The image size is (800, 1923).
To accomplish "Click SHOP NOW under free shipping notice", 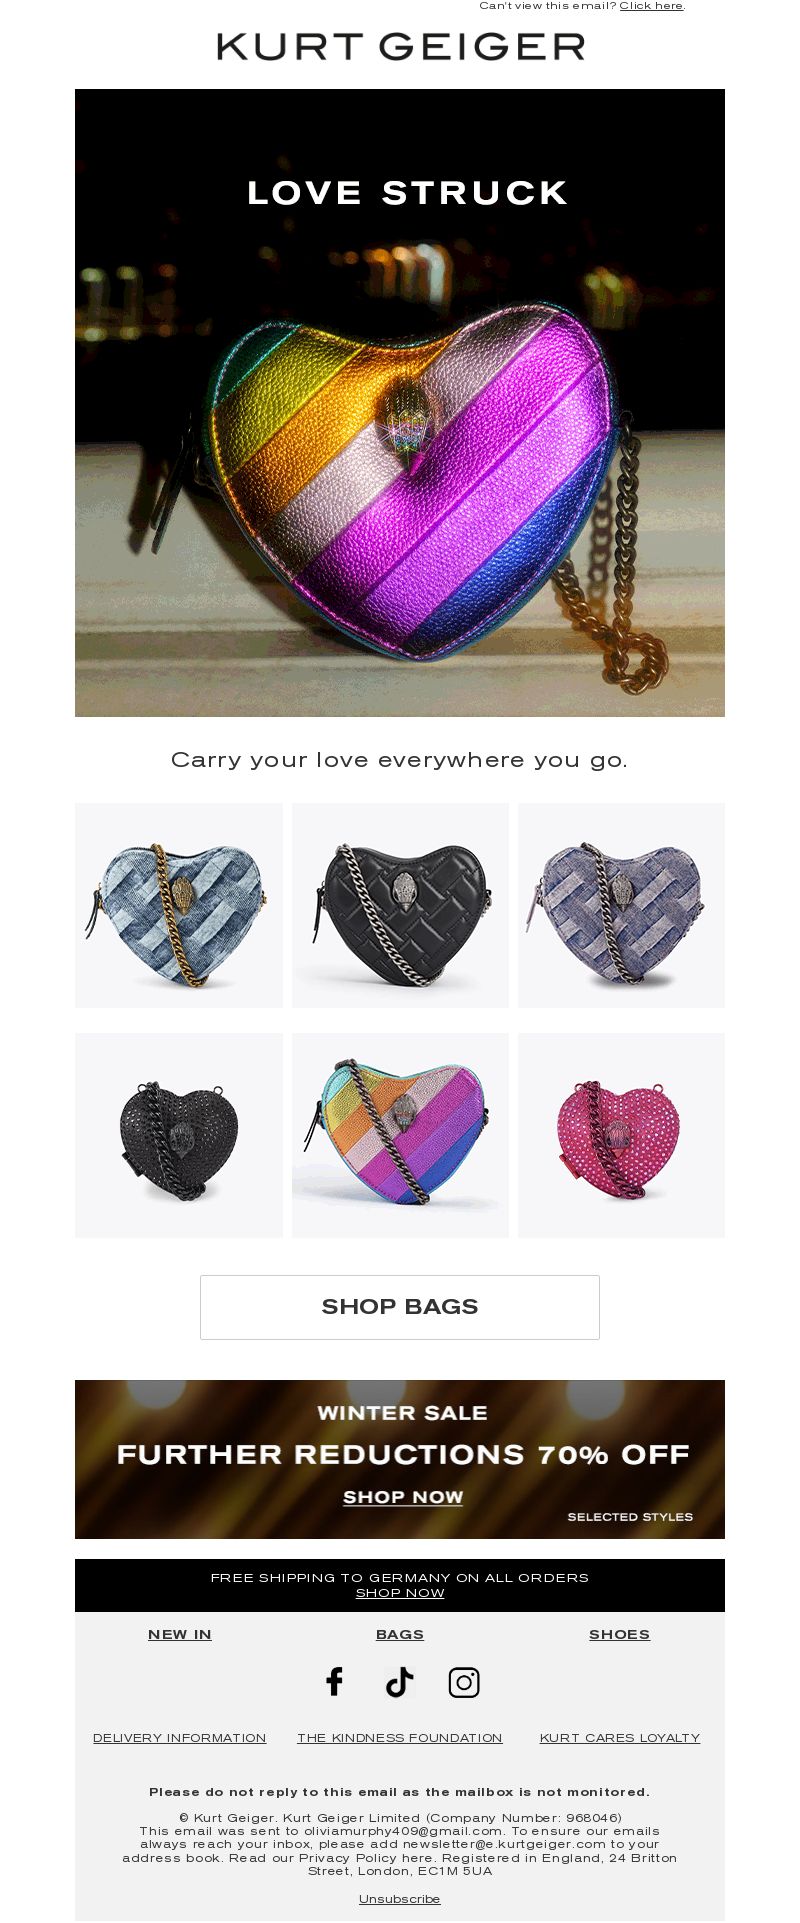I will pyautogui.click(x=400, y=1593).
